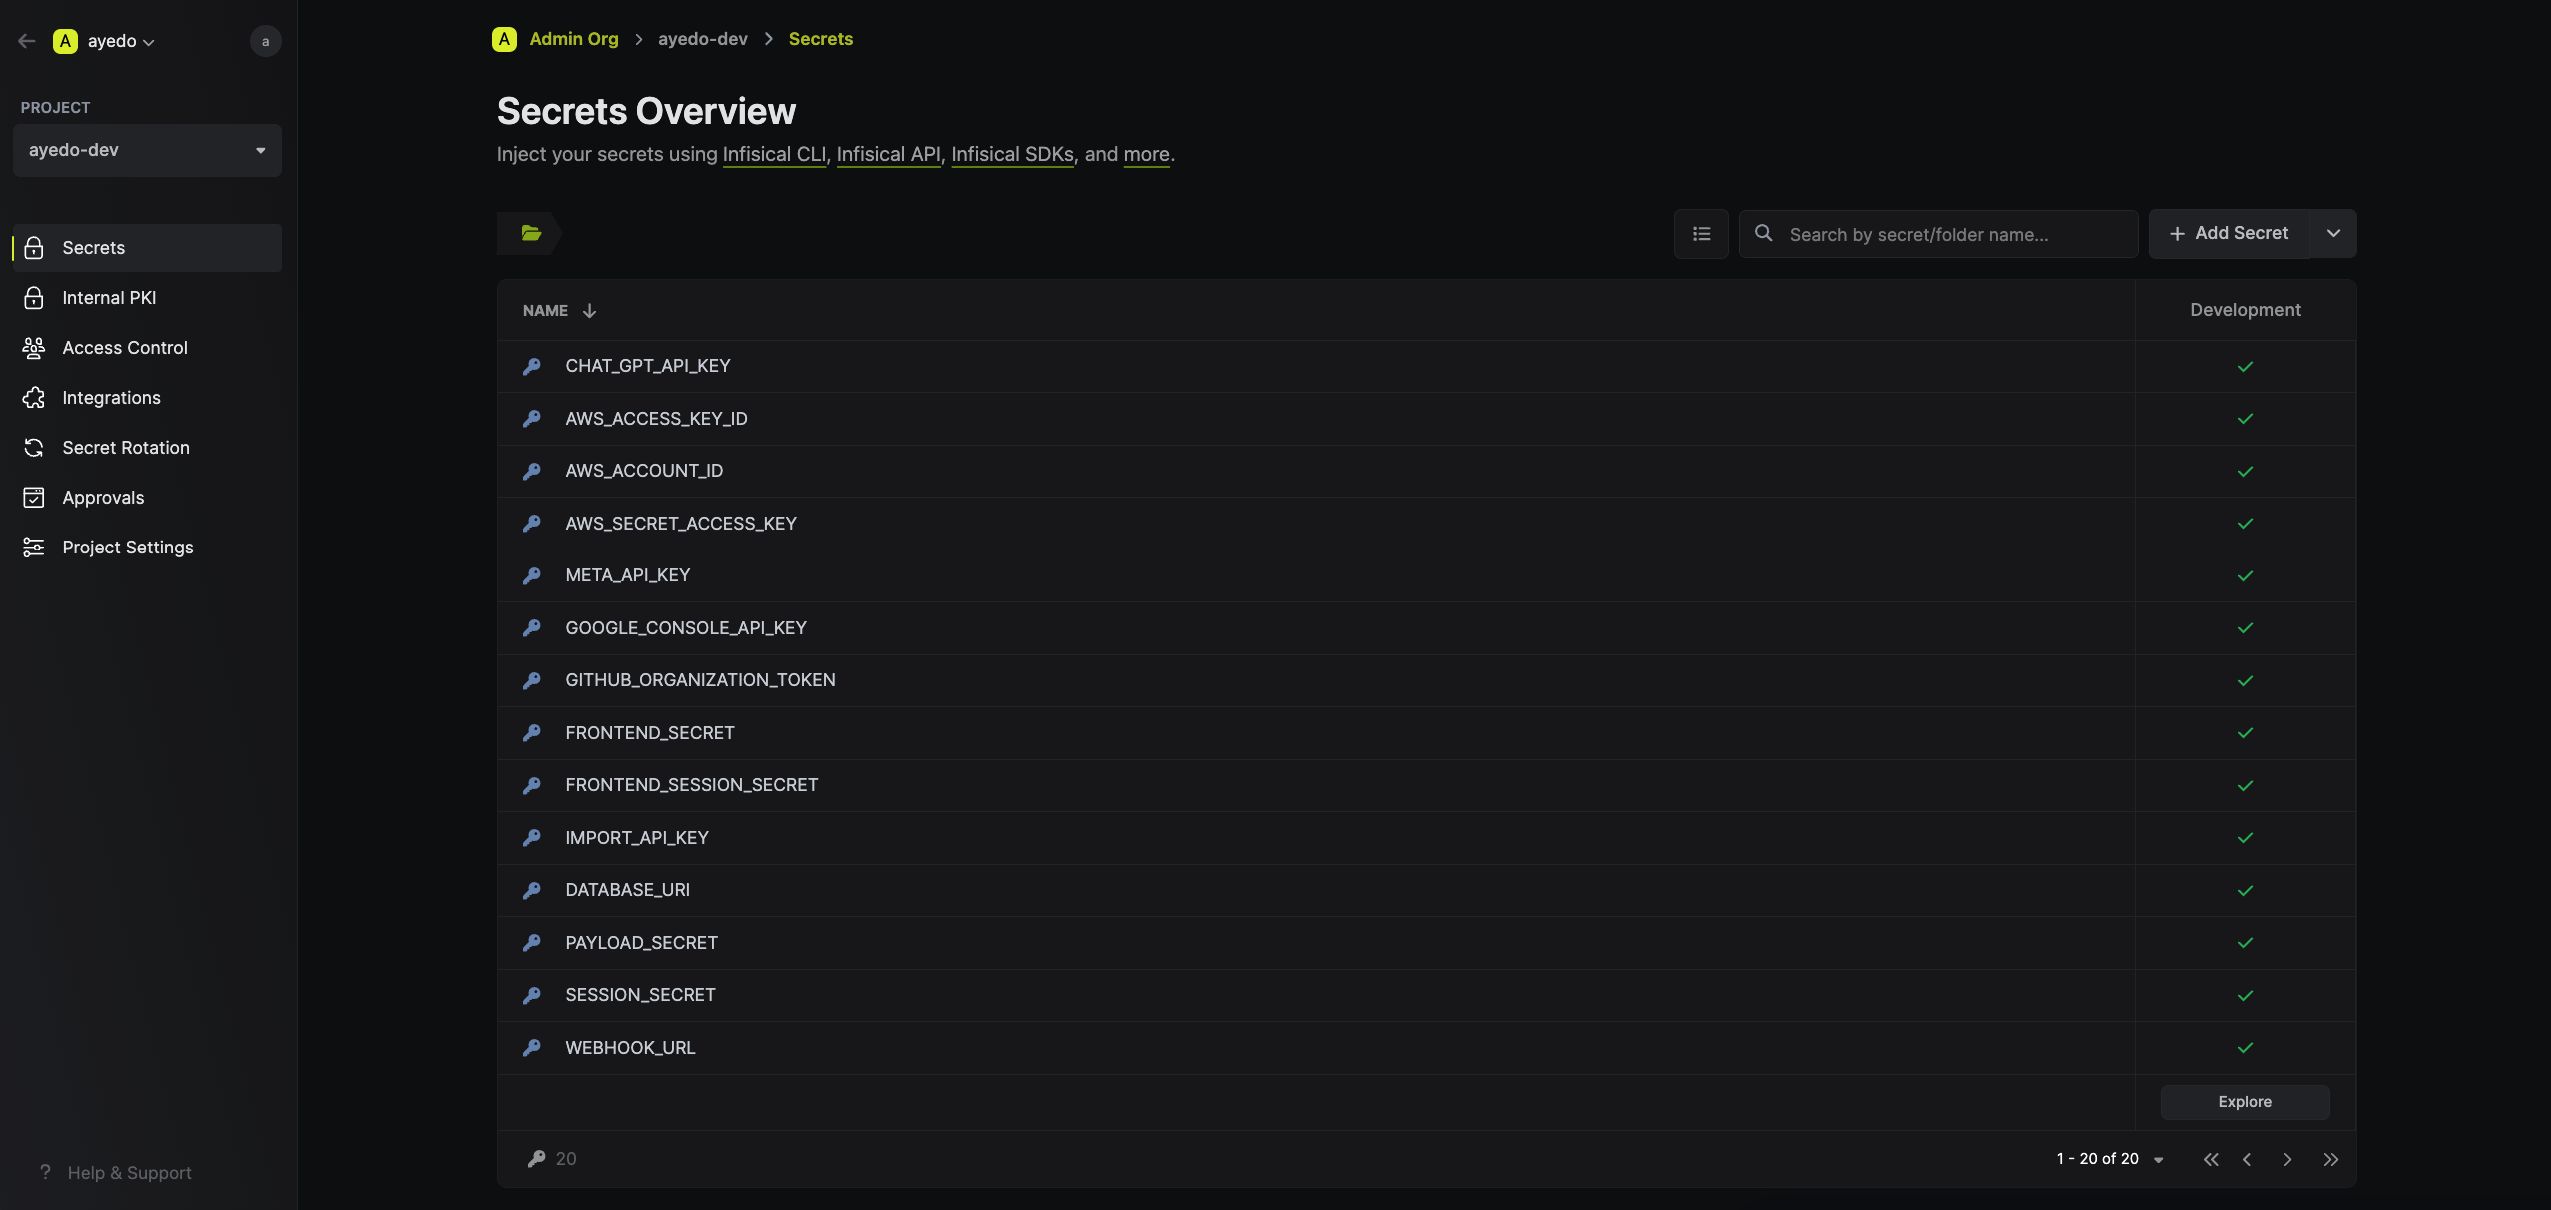Go to the last page

click(2331, 1160)
